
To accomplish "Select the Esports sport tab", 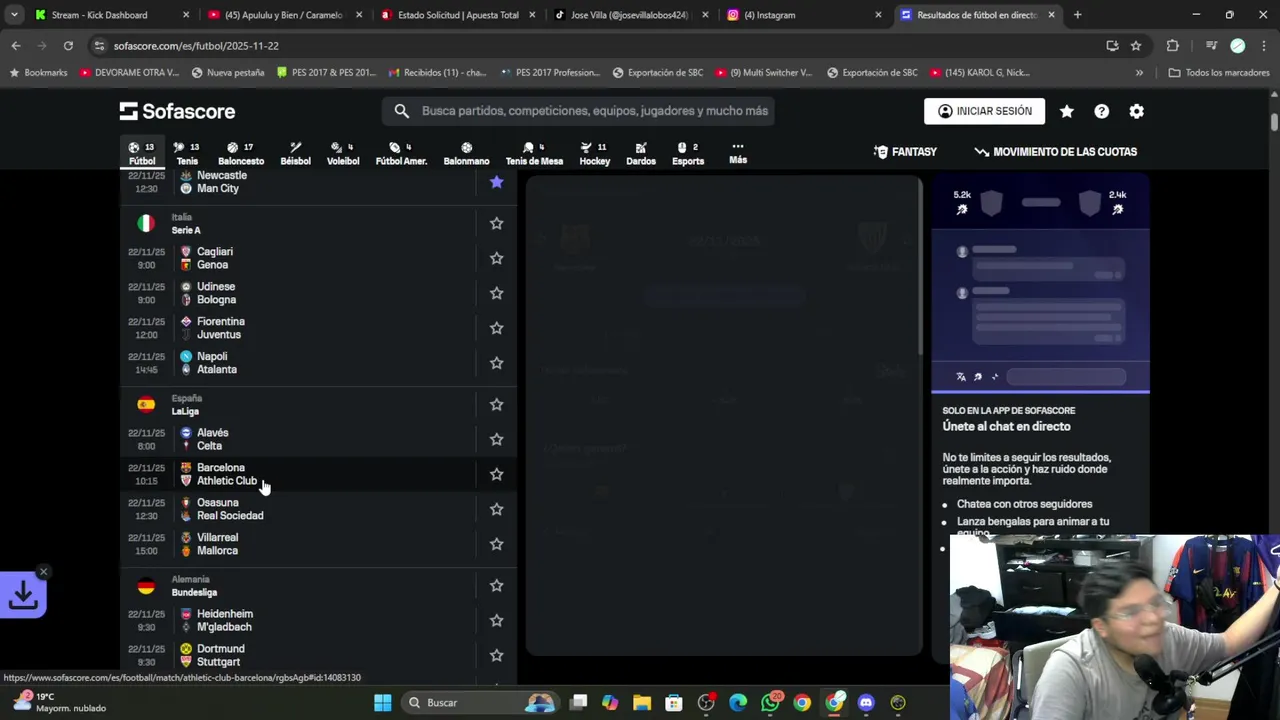I will (688, 153).
